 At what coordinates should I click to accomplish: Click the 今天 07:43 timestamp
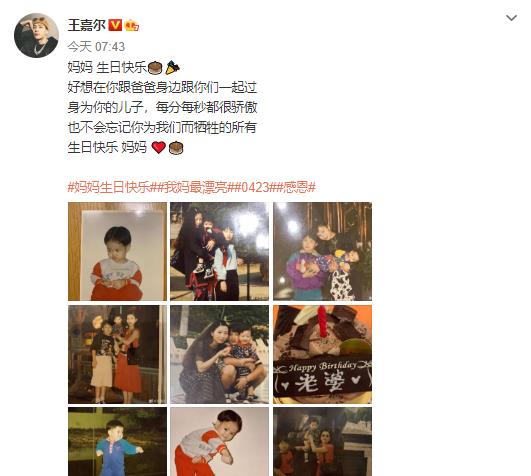pyautogui.click(x=96, y=47)
